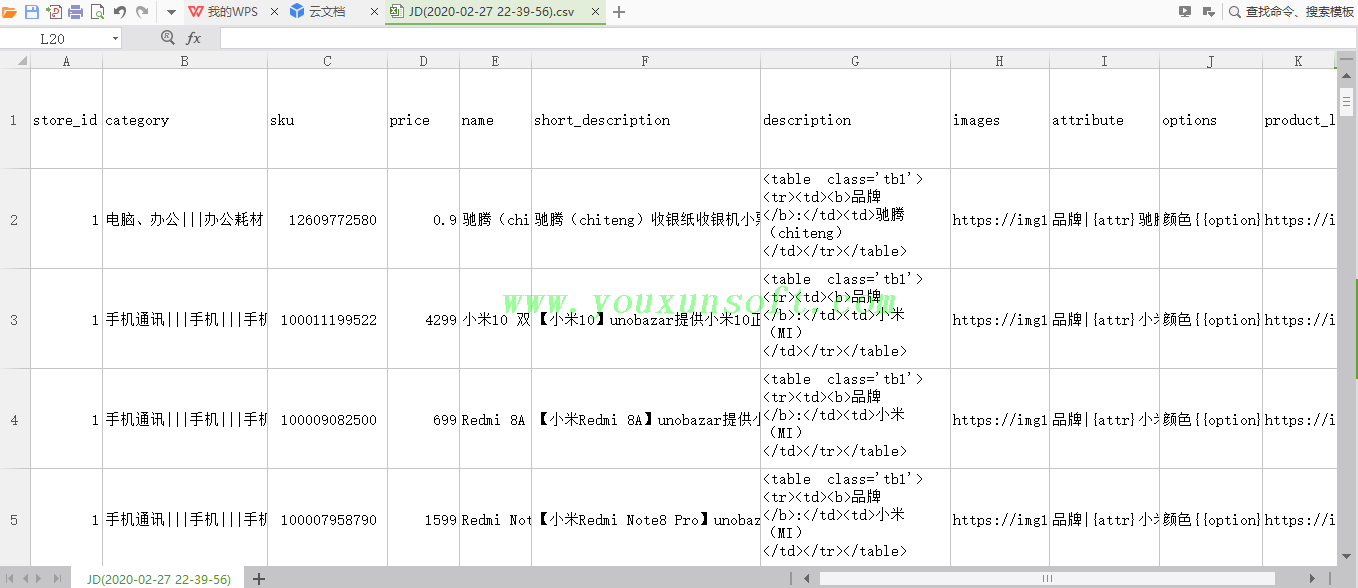Click the Save disk icon
The height and width of the screenshot is (588, 1358).
(x=31, y=12)
